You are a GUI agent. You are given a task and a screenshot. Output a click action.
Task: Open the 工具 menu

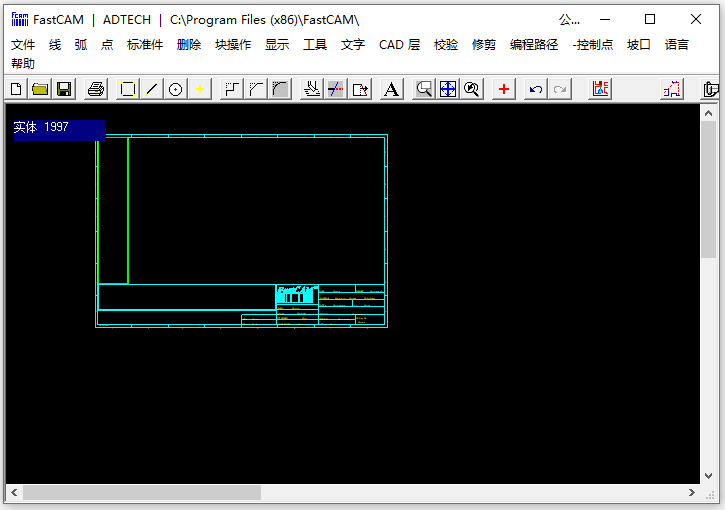pyautogui.click(x=315, y=45)
